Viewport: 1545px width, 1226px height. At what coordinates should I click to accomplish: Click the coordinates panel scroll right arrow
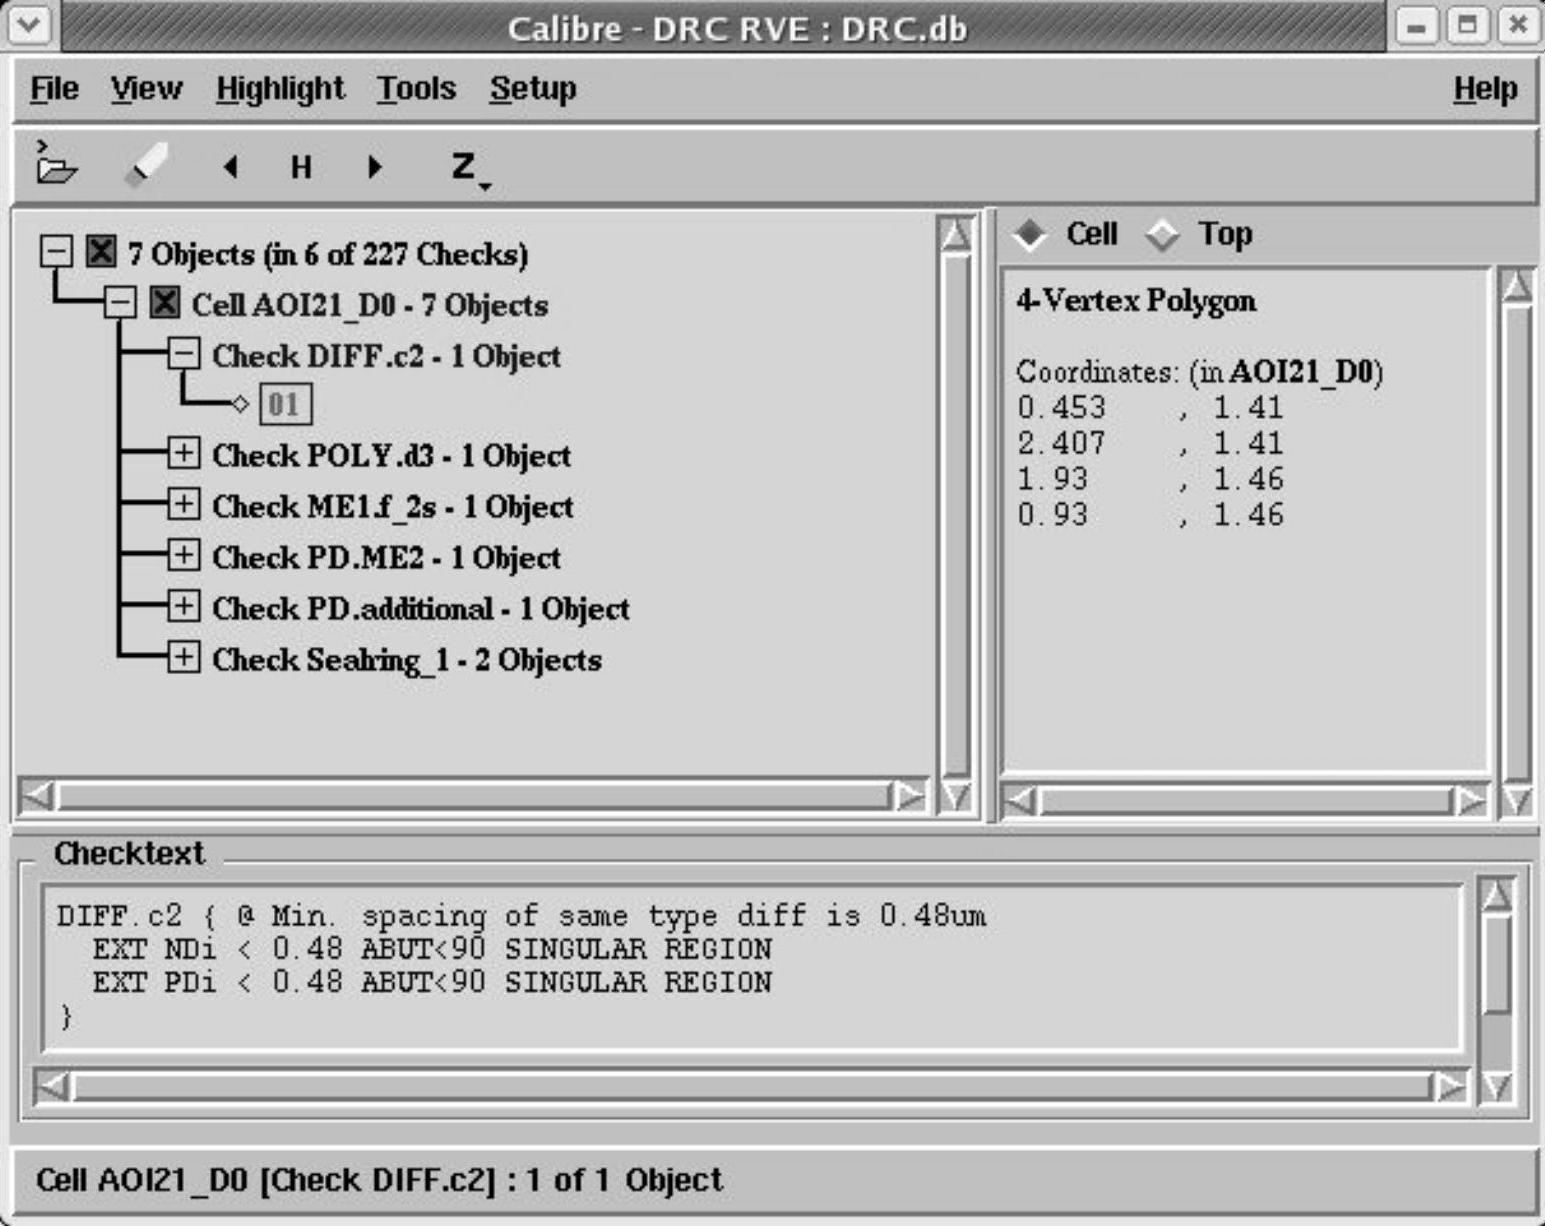click(1470, 801)
